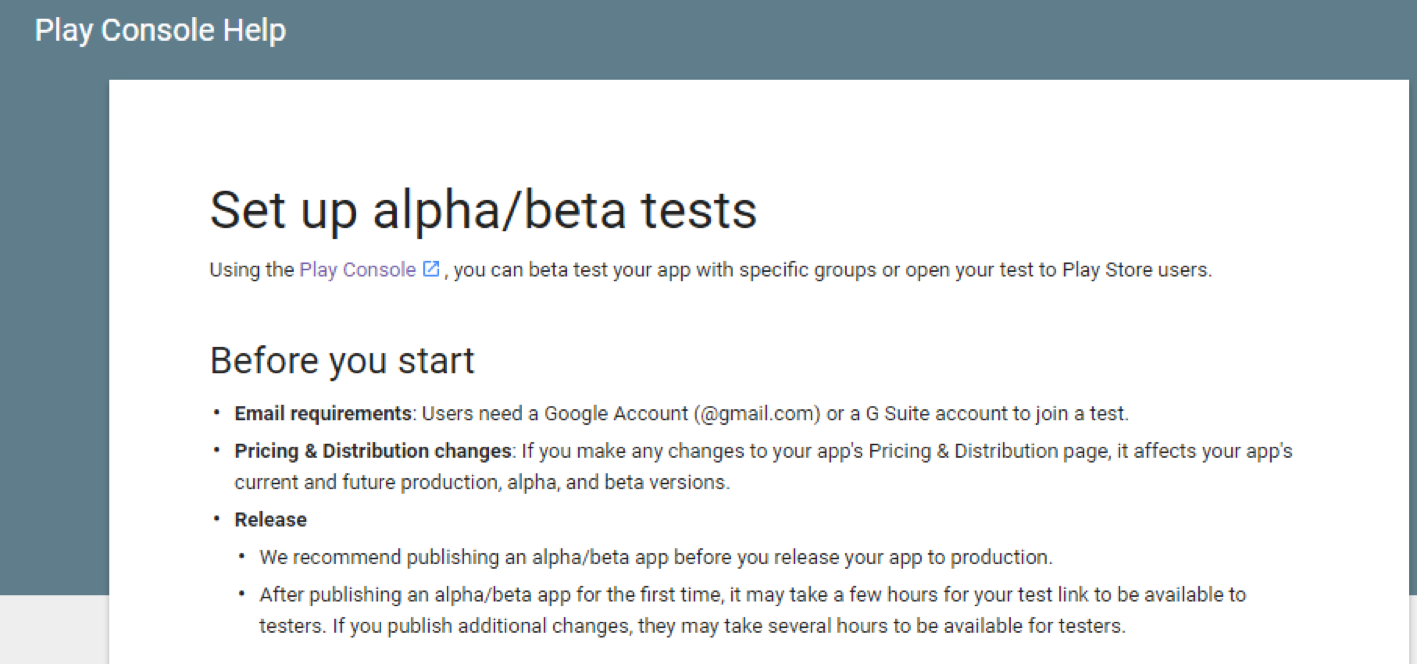The height and width of the screenshot is (664, 1417).
Task: Click the bold "Email requirements" label
Action: 323,413
